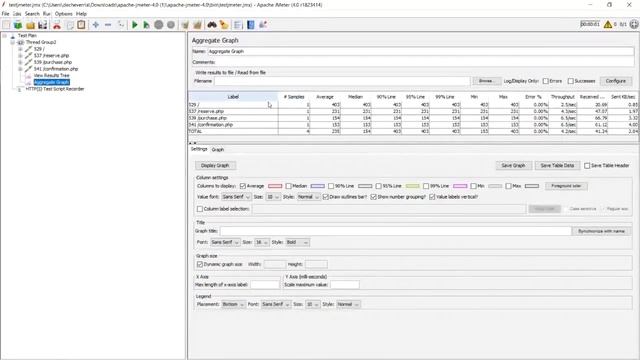This screenshot has width=640, height=360.
Task: Click the yellow warning triangle log icon
Action: coord(608,24)
